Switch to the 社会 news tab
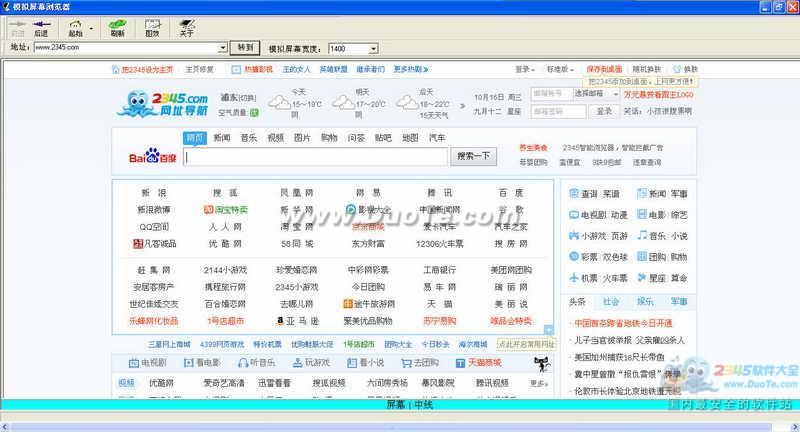Image resolution: width=800 pixels, height=432 pixels. coord(611,301)
